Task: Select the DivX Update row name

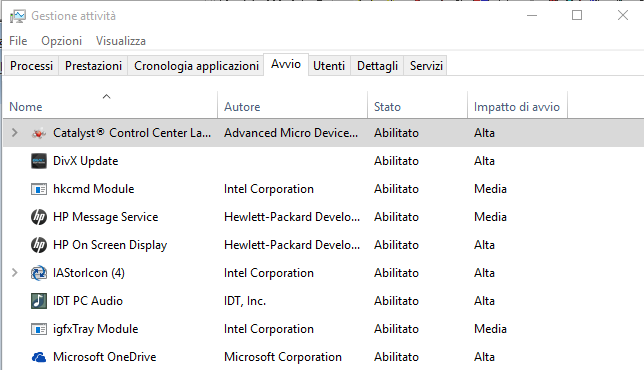Action: click(85, 161)
